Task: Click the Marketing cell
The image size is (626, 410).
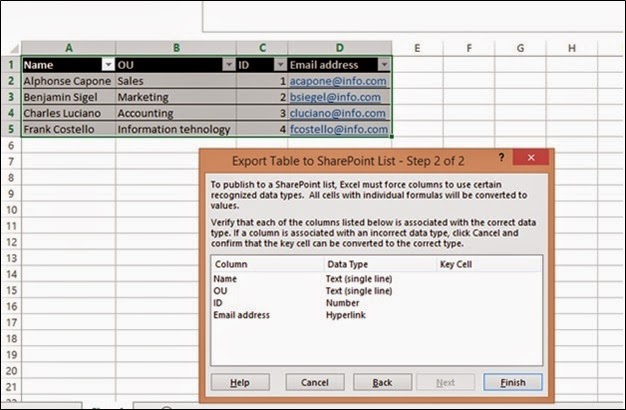Action: tap(176, 97)
